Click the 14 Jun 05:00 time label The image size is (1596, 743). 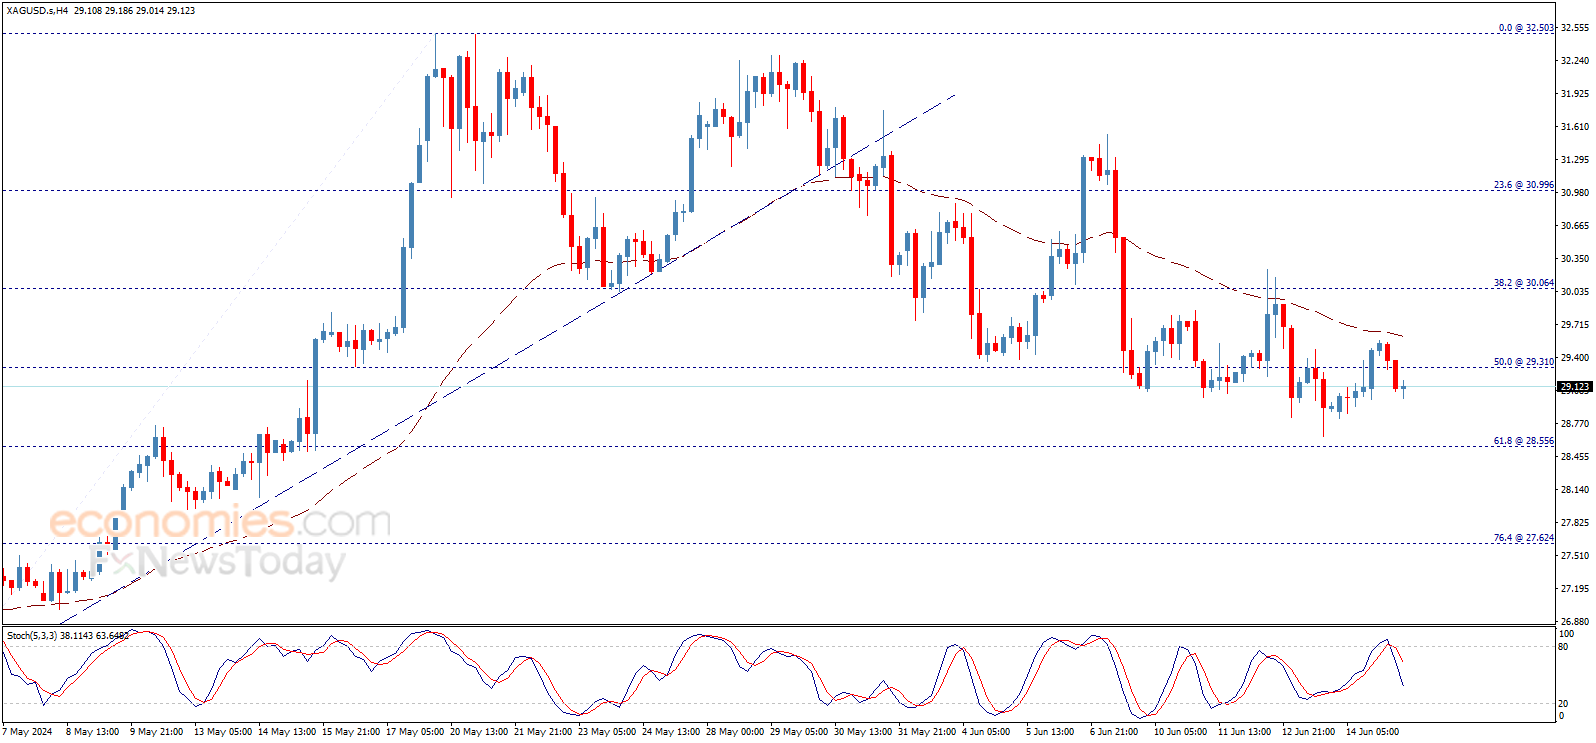1372,732
